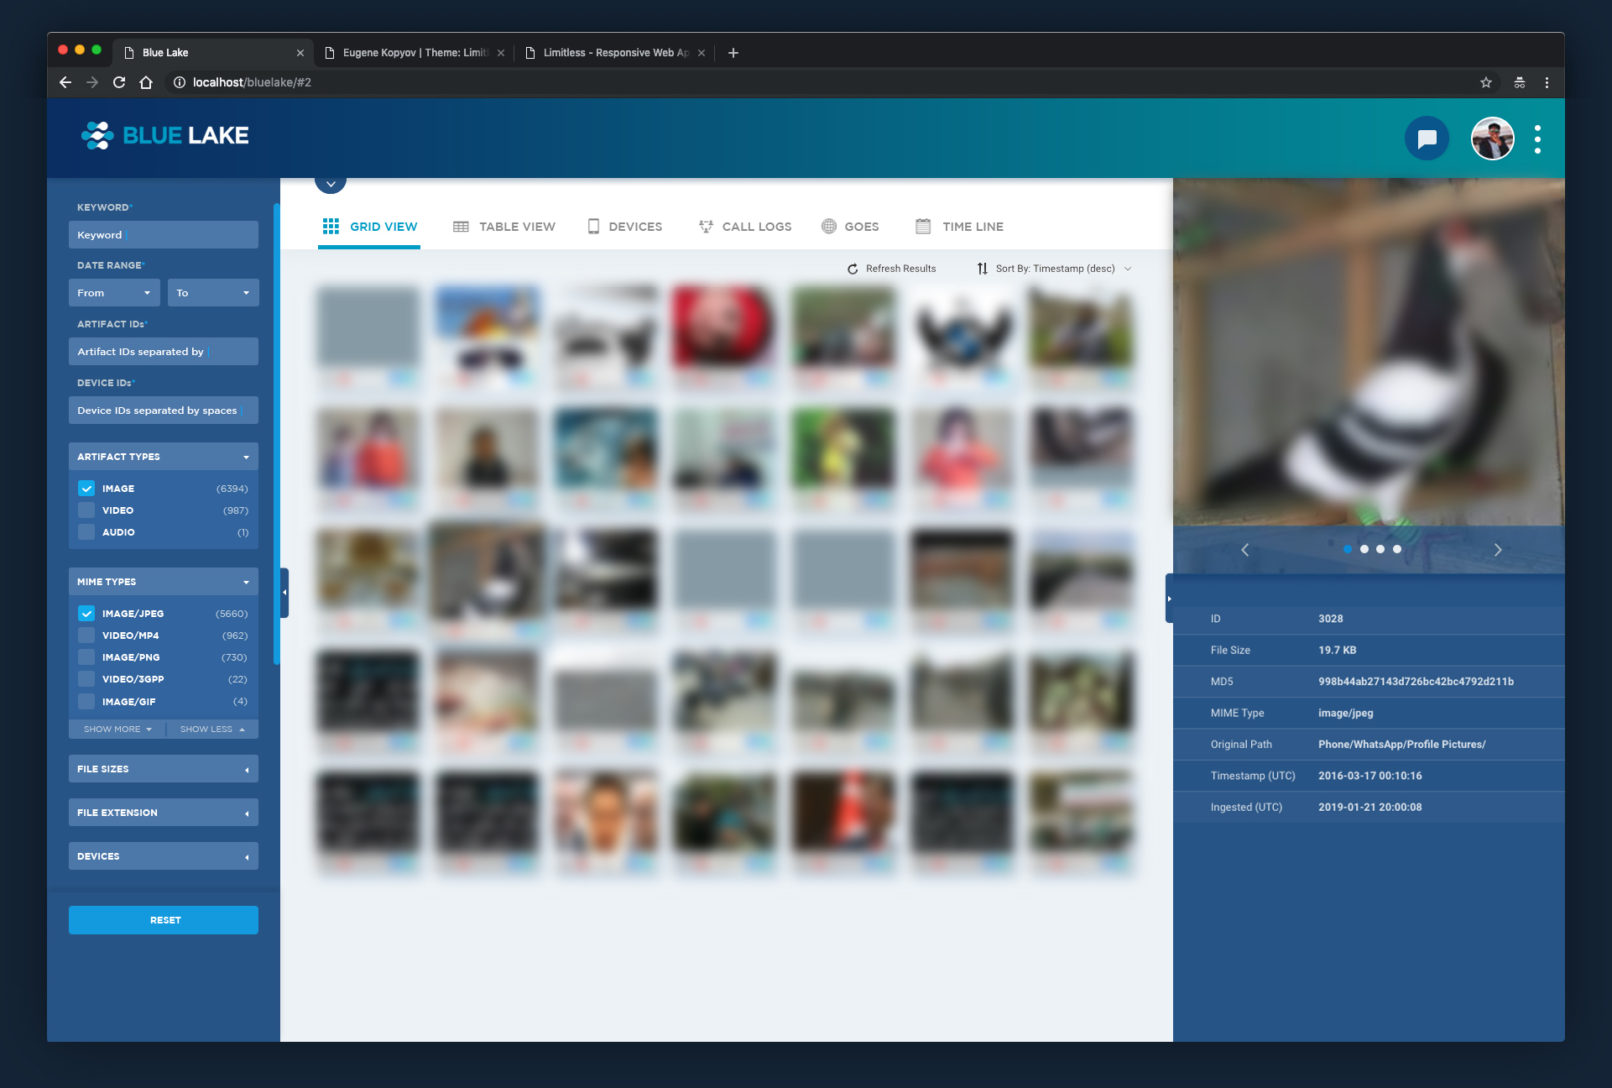Open the chat messages icon
1612x1088 pixels.
pyautogui.click(x=1426, y=139)
